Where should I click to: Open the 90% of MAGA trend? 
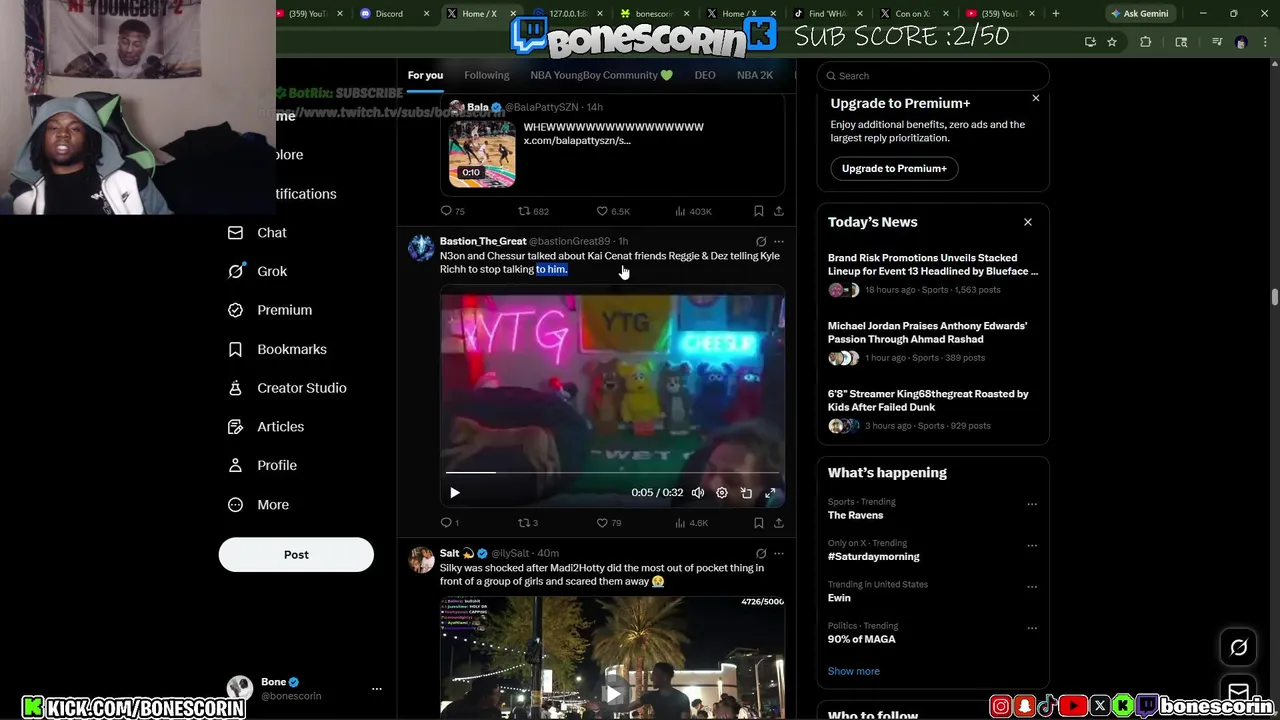(x=861, y=639)
